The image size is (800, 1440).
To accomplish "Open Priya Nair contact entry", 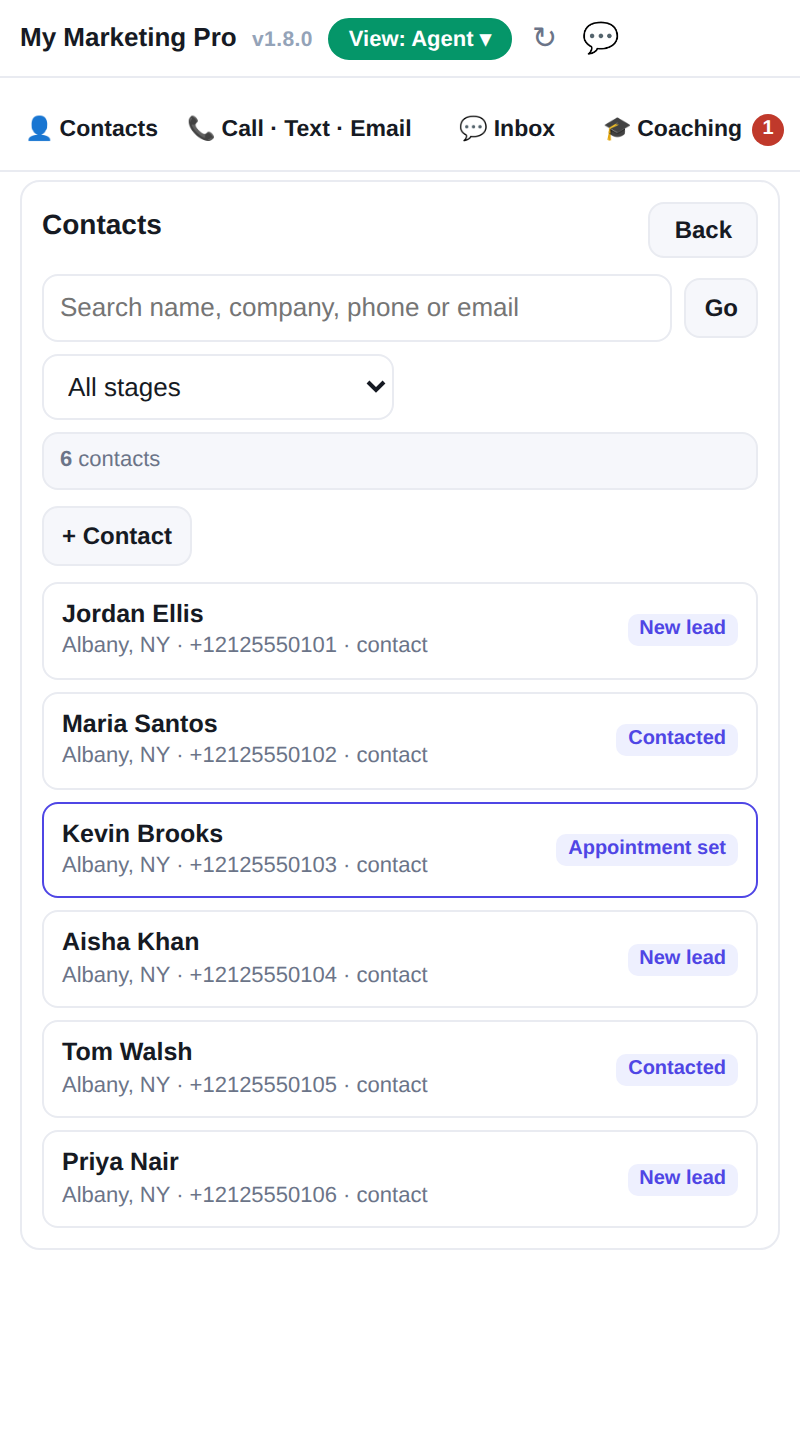I will tap(400, 1179).
